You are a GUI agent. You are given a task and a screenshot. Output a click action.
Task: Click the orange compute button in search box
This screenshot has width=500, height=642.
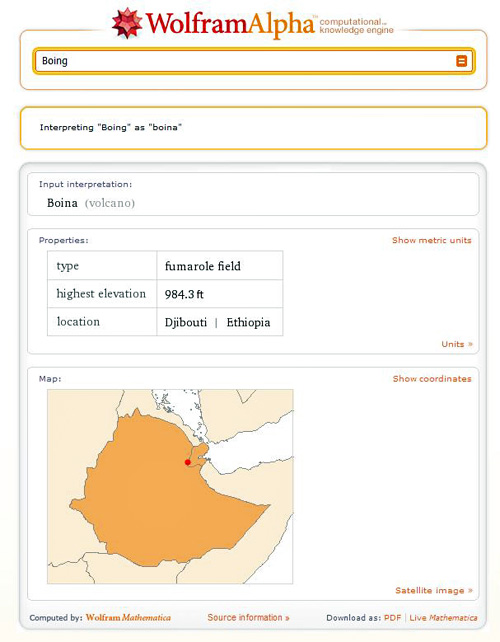(x=462, y=61)
